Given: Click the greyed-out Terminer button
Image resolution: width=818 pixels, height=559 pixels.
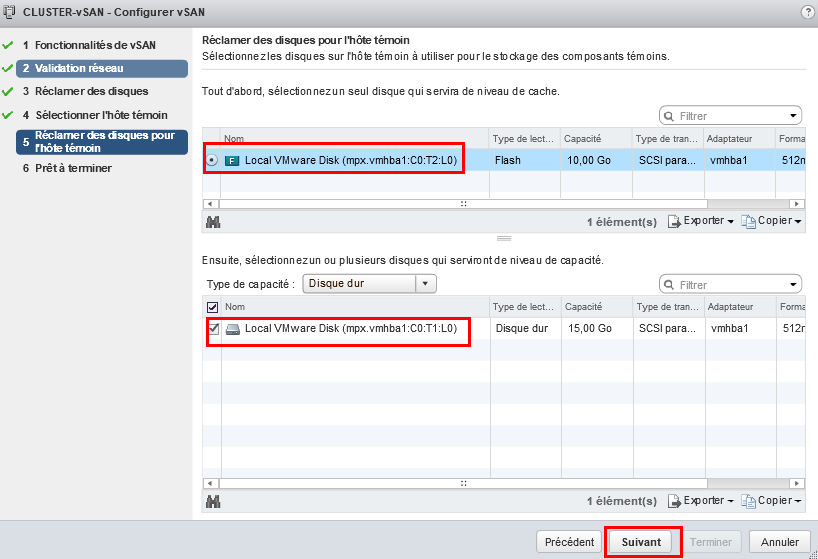Looking at the screenshot, I should pos(711,542).
